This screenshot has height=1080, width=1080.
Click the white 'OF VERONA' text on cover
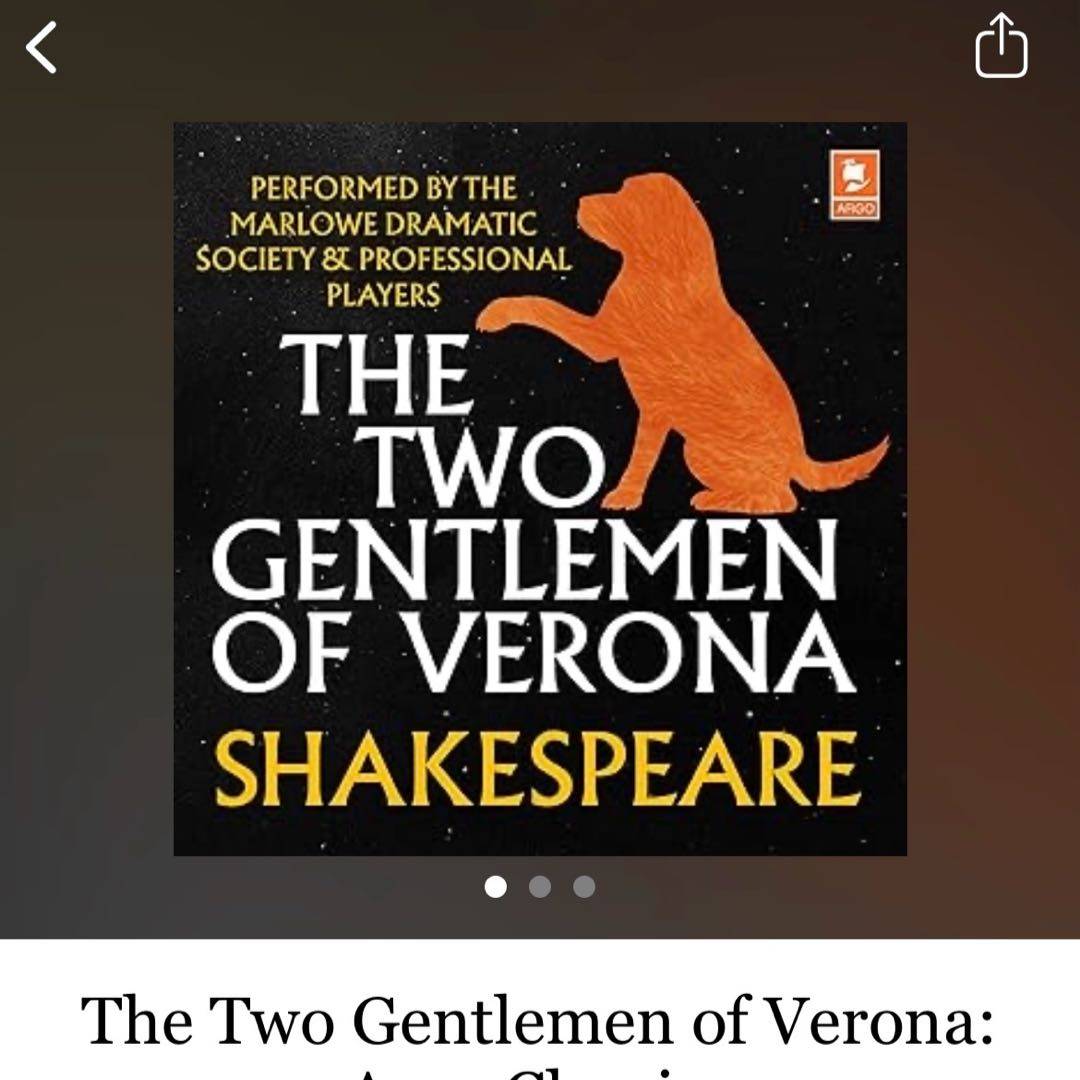(534, 652)
